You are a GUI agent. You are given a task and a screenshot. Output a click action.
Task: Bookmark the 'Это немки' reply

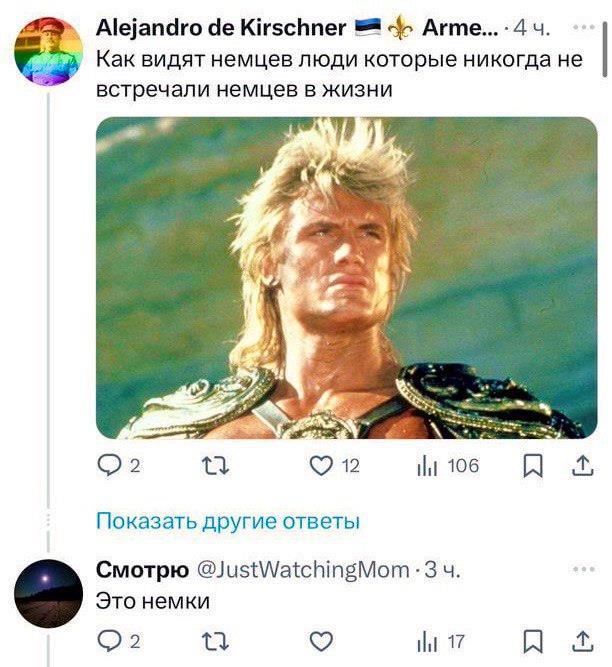533,641
